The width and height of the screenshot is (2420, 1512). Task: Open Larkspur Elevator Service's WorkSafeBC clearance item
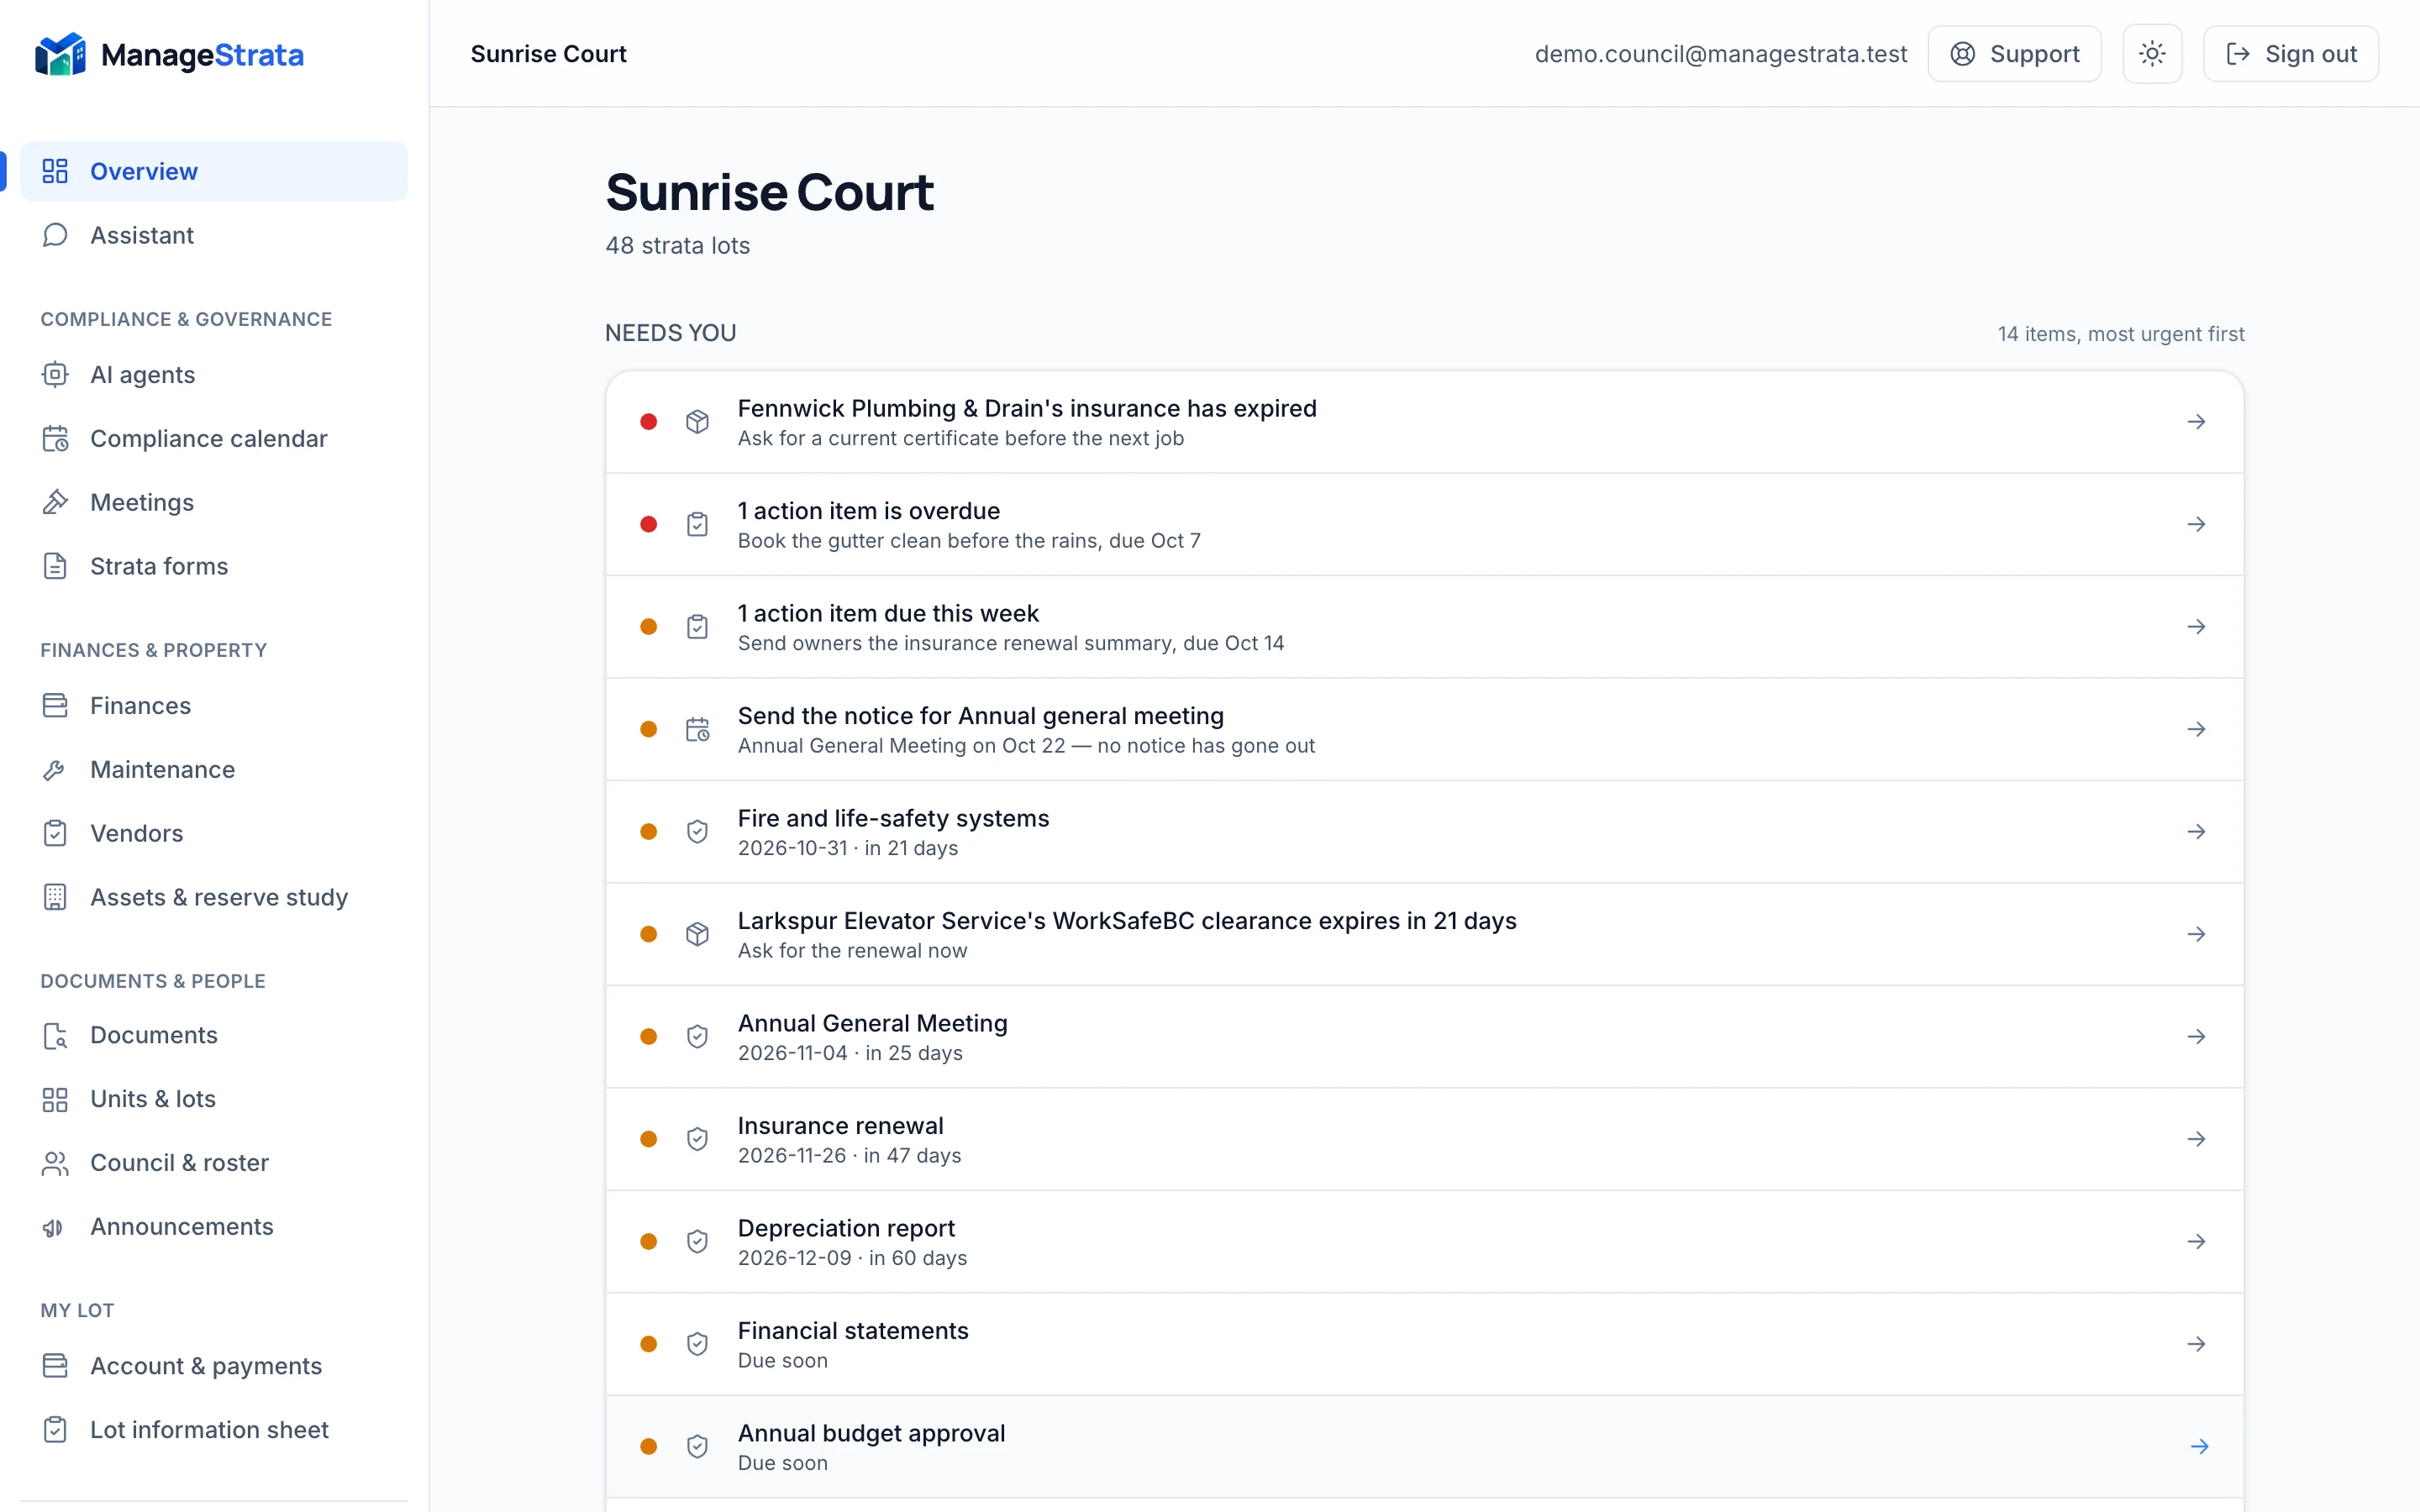(1424, 934)
